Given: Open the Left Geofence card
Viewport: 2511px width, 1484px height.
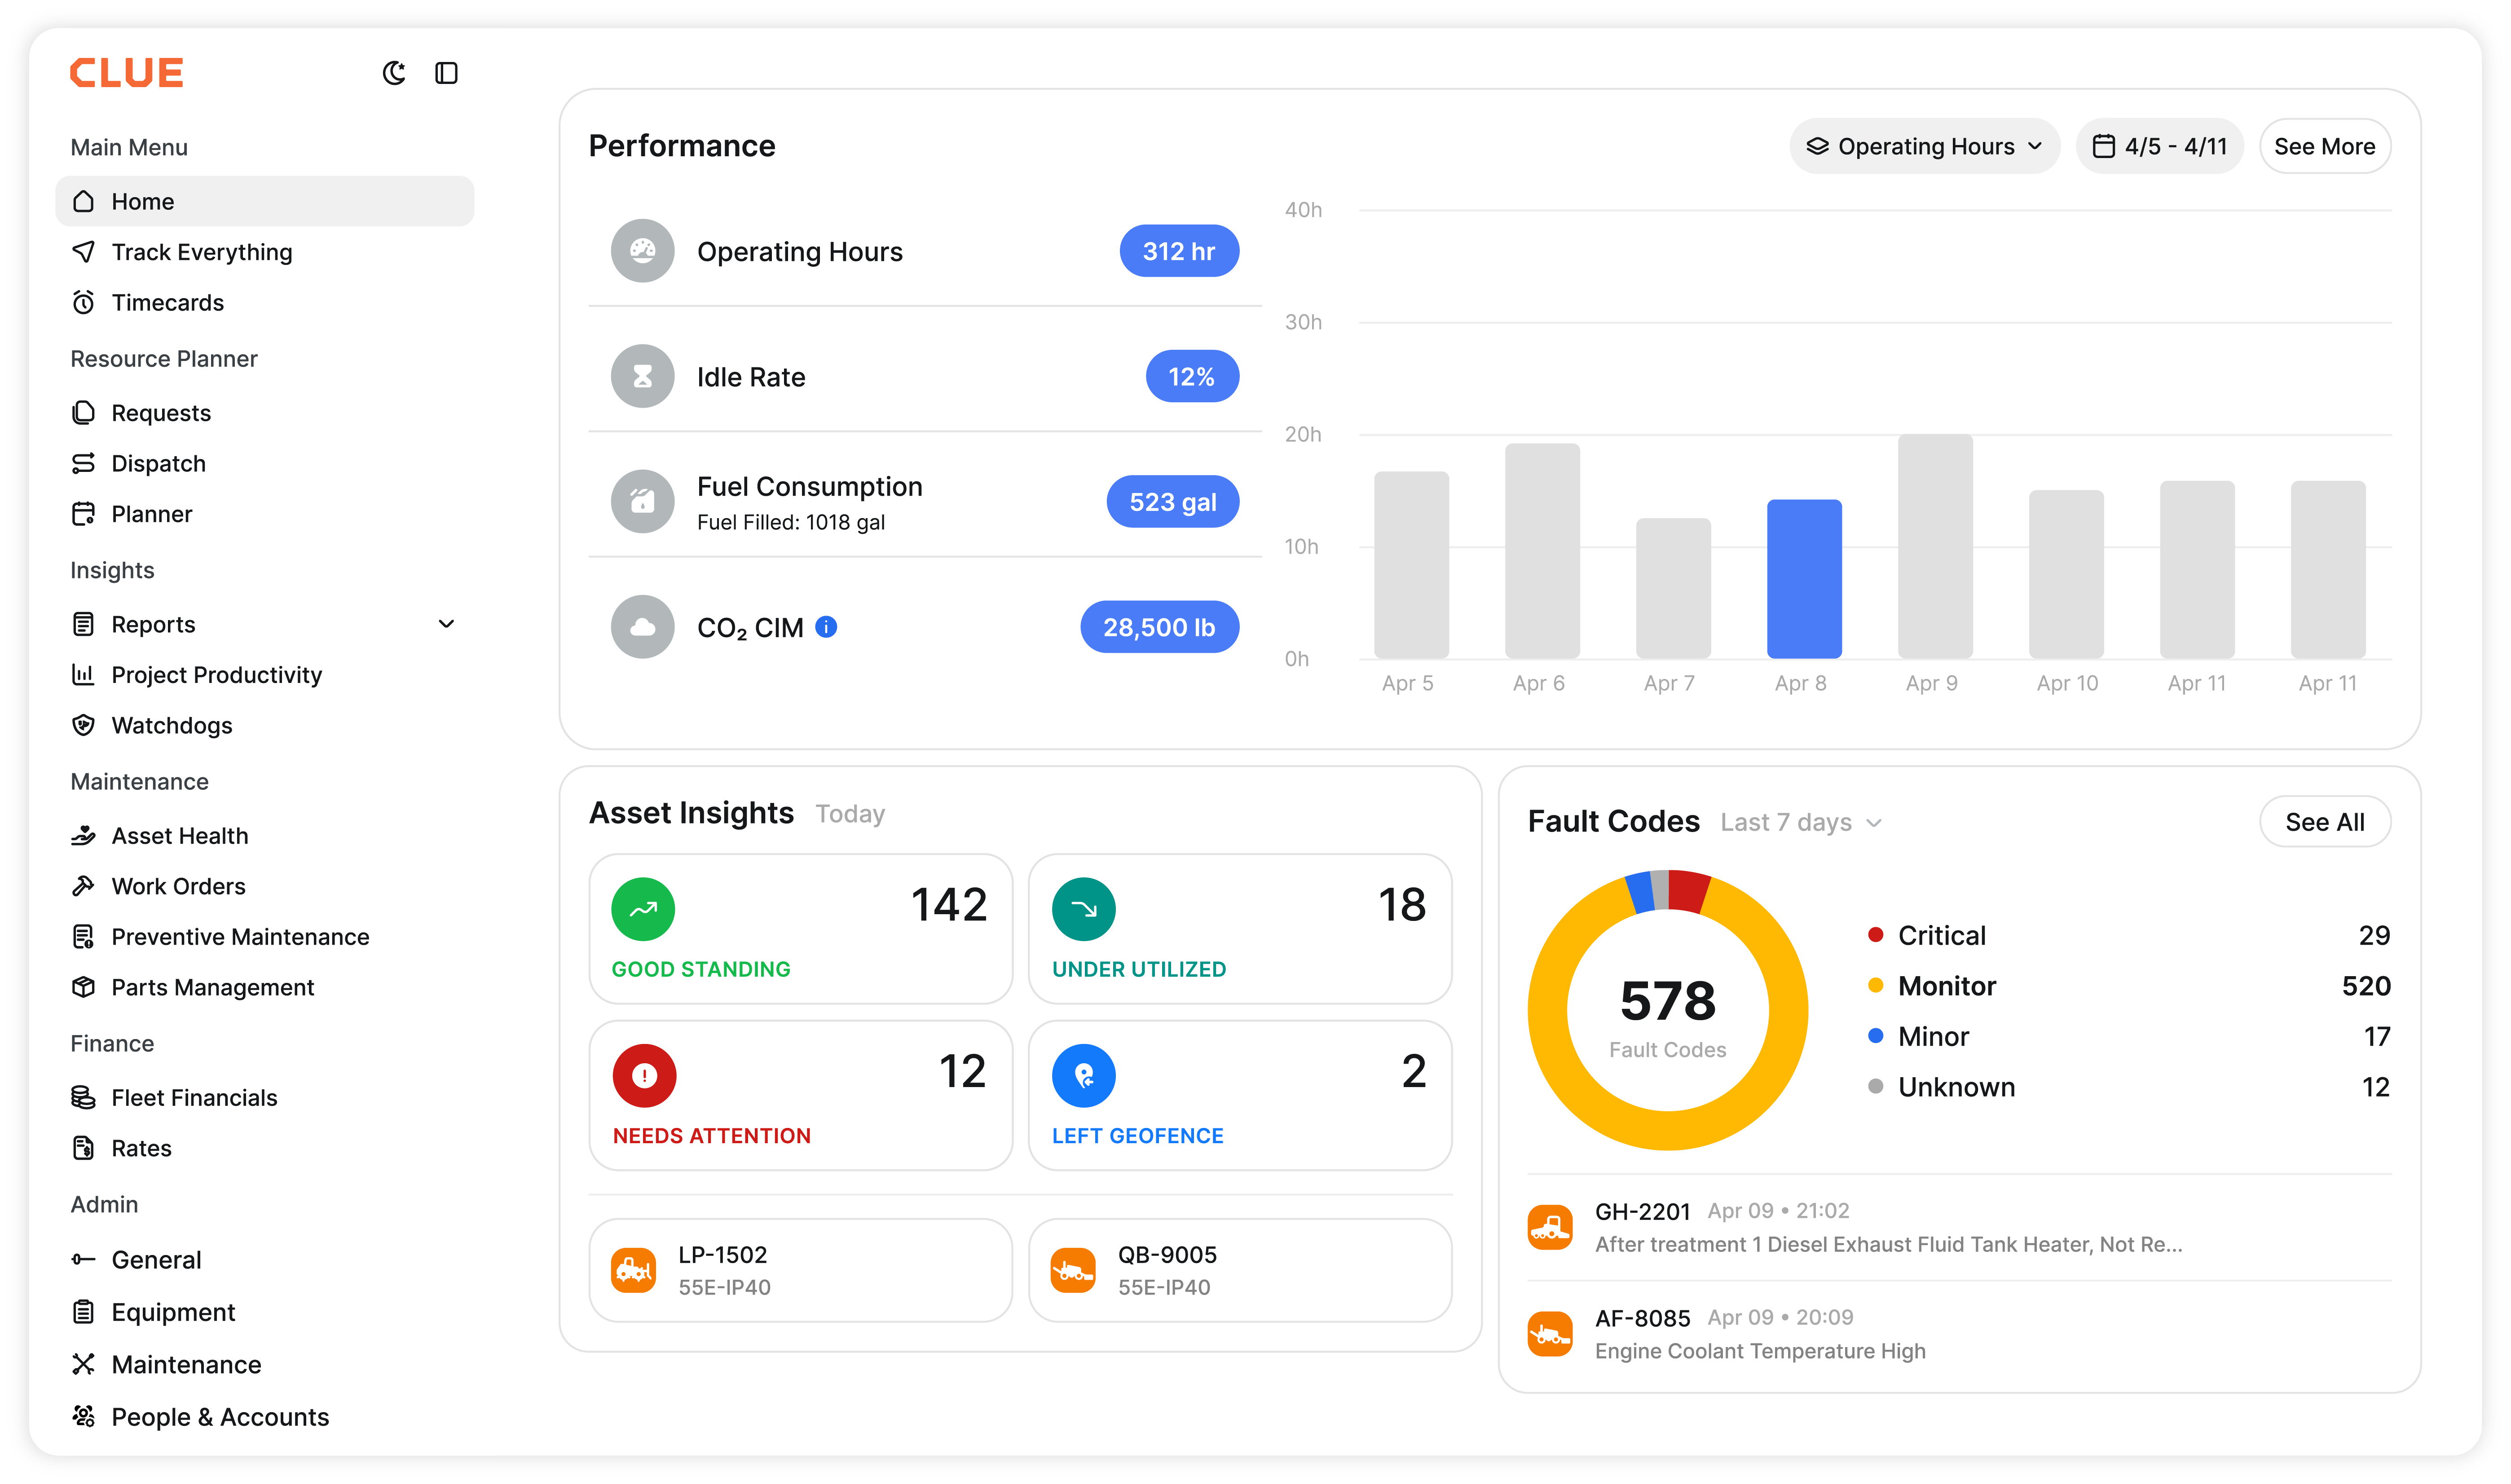Looking at the screenshot, I should click(x=1240, y=1095).
